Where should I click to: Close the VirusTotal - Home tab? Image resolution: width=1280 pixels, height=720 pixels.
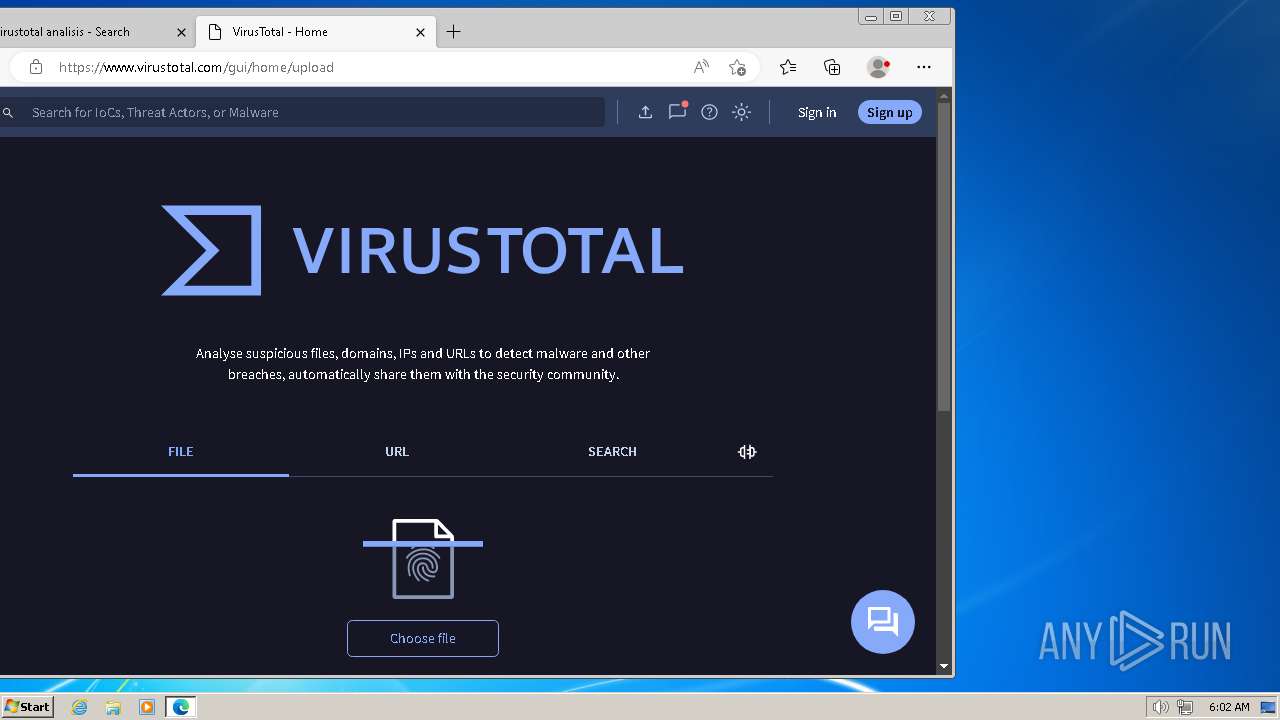[420, 32]
